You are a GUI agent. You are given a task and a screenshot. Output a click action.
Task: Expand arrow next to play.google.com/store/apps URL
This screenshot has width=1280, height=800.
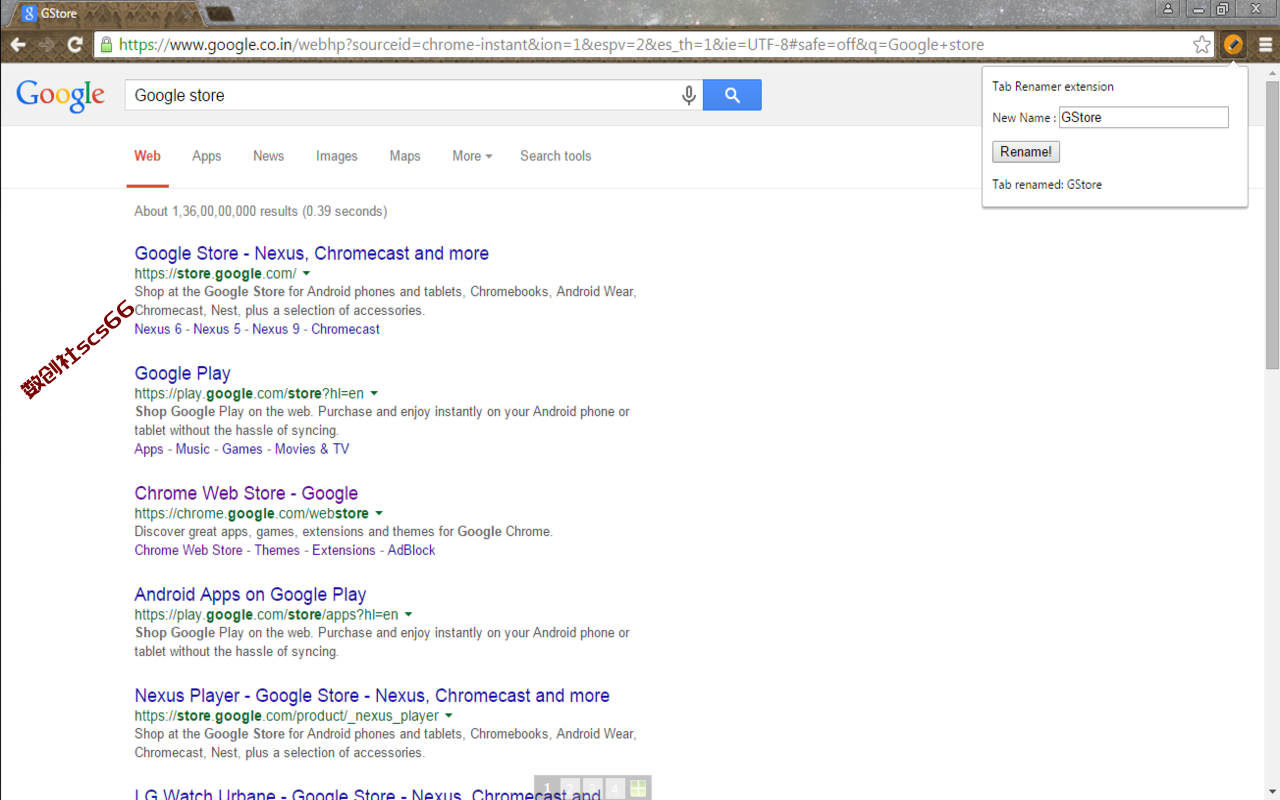[x=408, y=615]
